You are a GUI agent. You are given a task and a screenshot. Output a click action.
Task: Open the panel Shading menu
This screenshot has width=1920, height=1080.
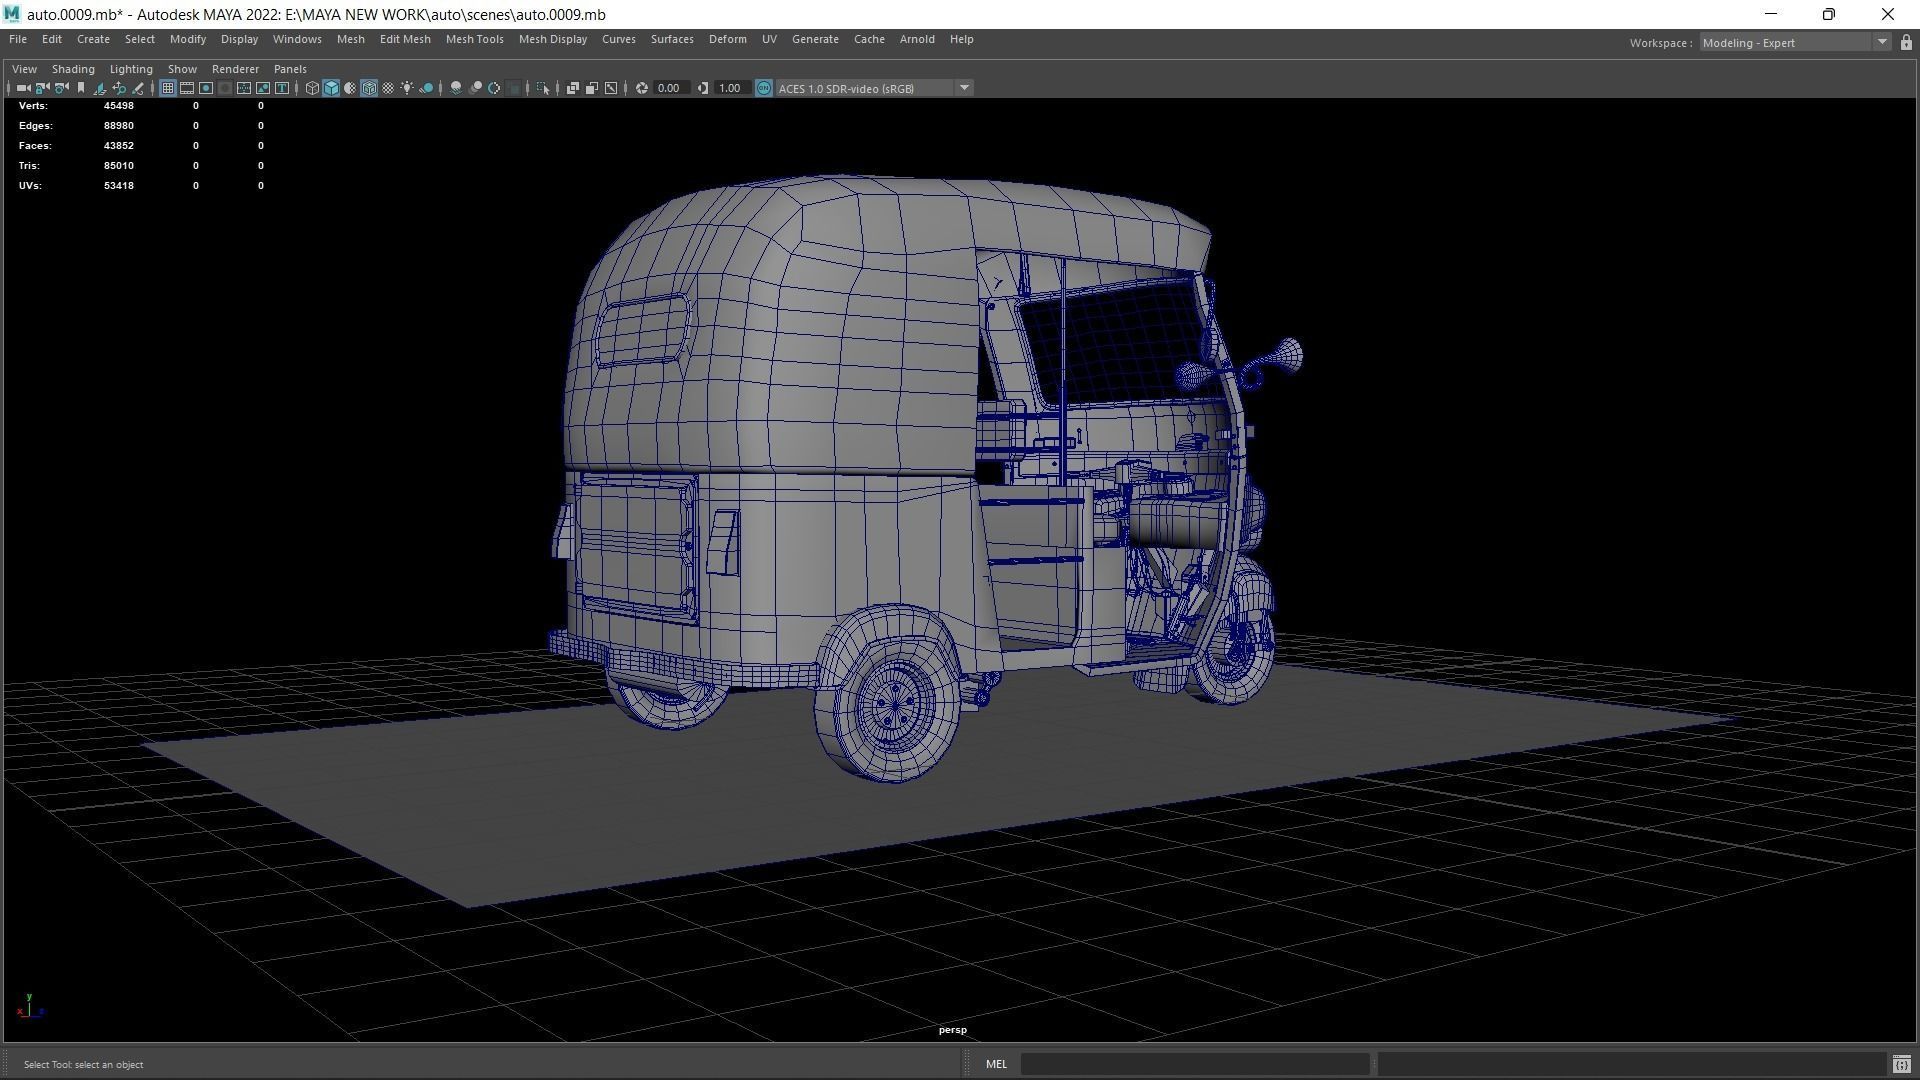[73, 69]
